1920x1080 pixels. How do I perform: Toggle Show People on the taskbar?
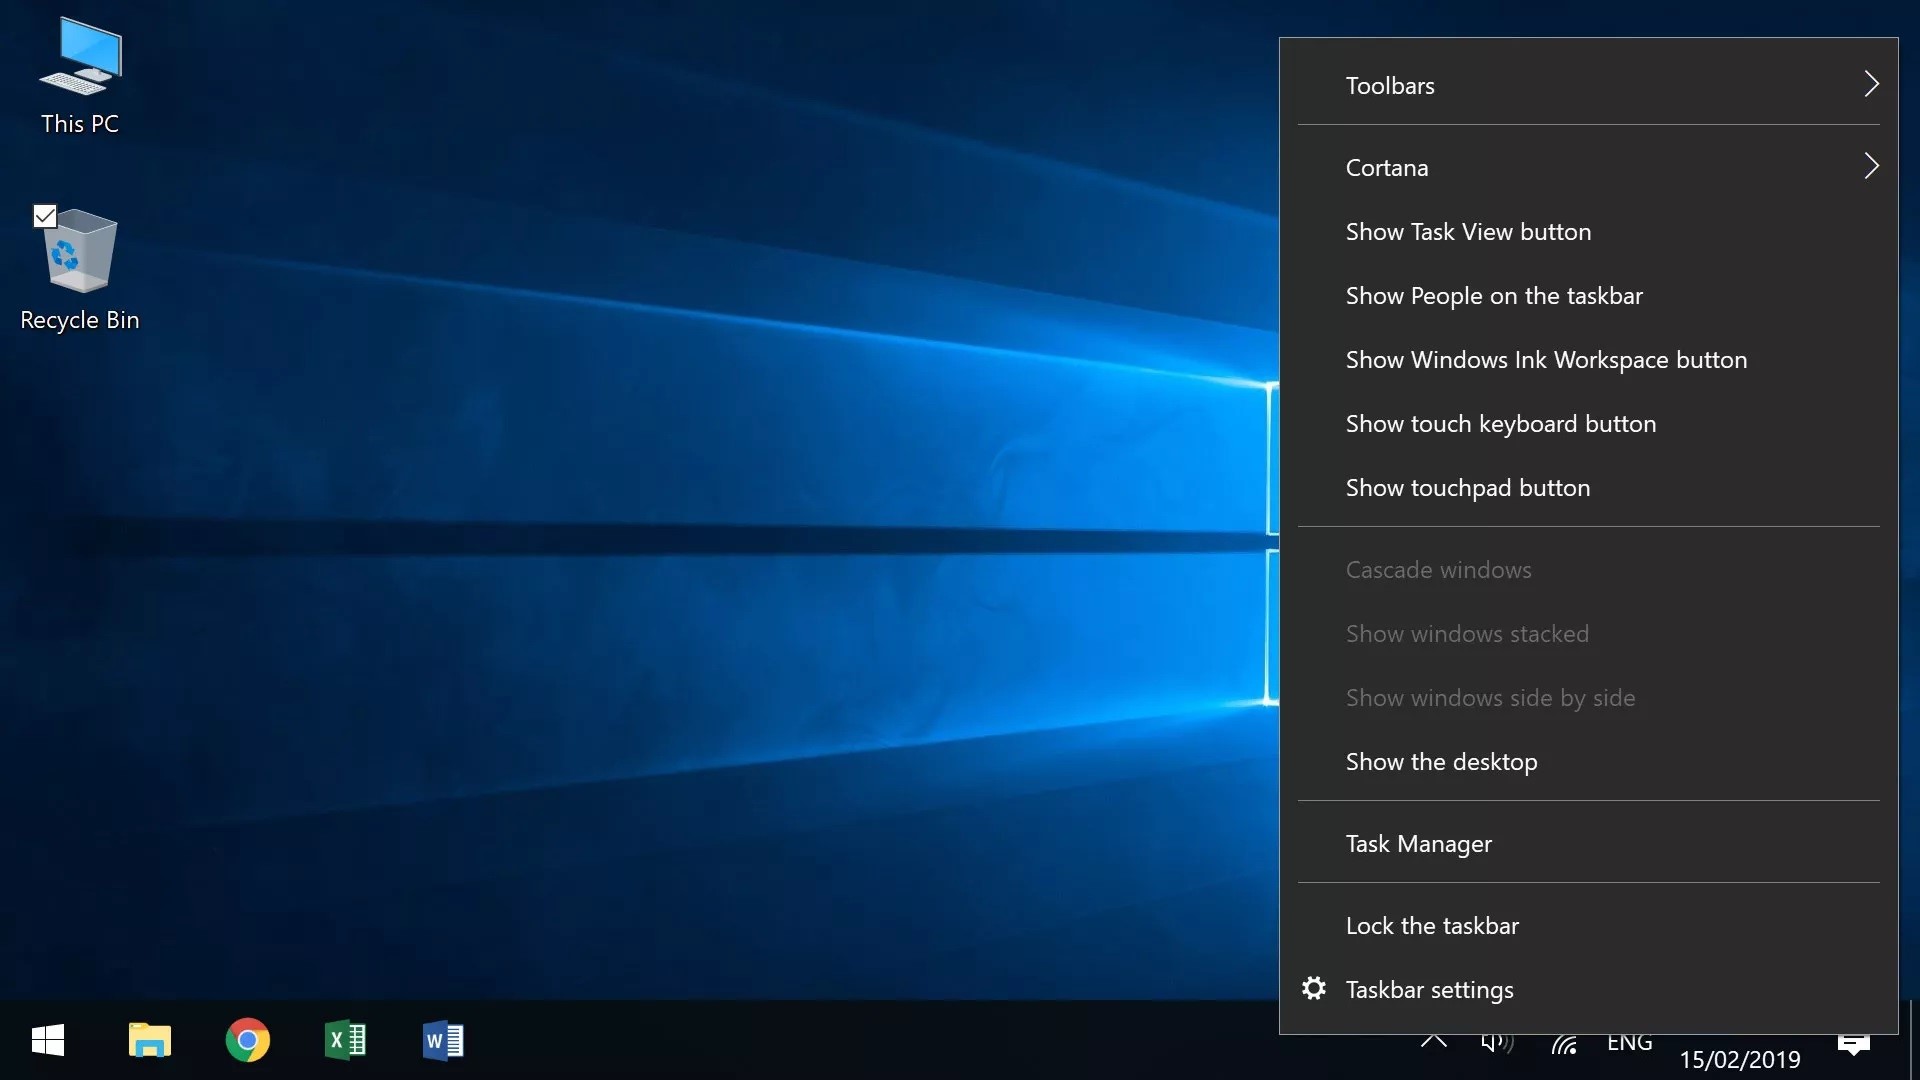coord(1494,296)
